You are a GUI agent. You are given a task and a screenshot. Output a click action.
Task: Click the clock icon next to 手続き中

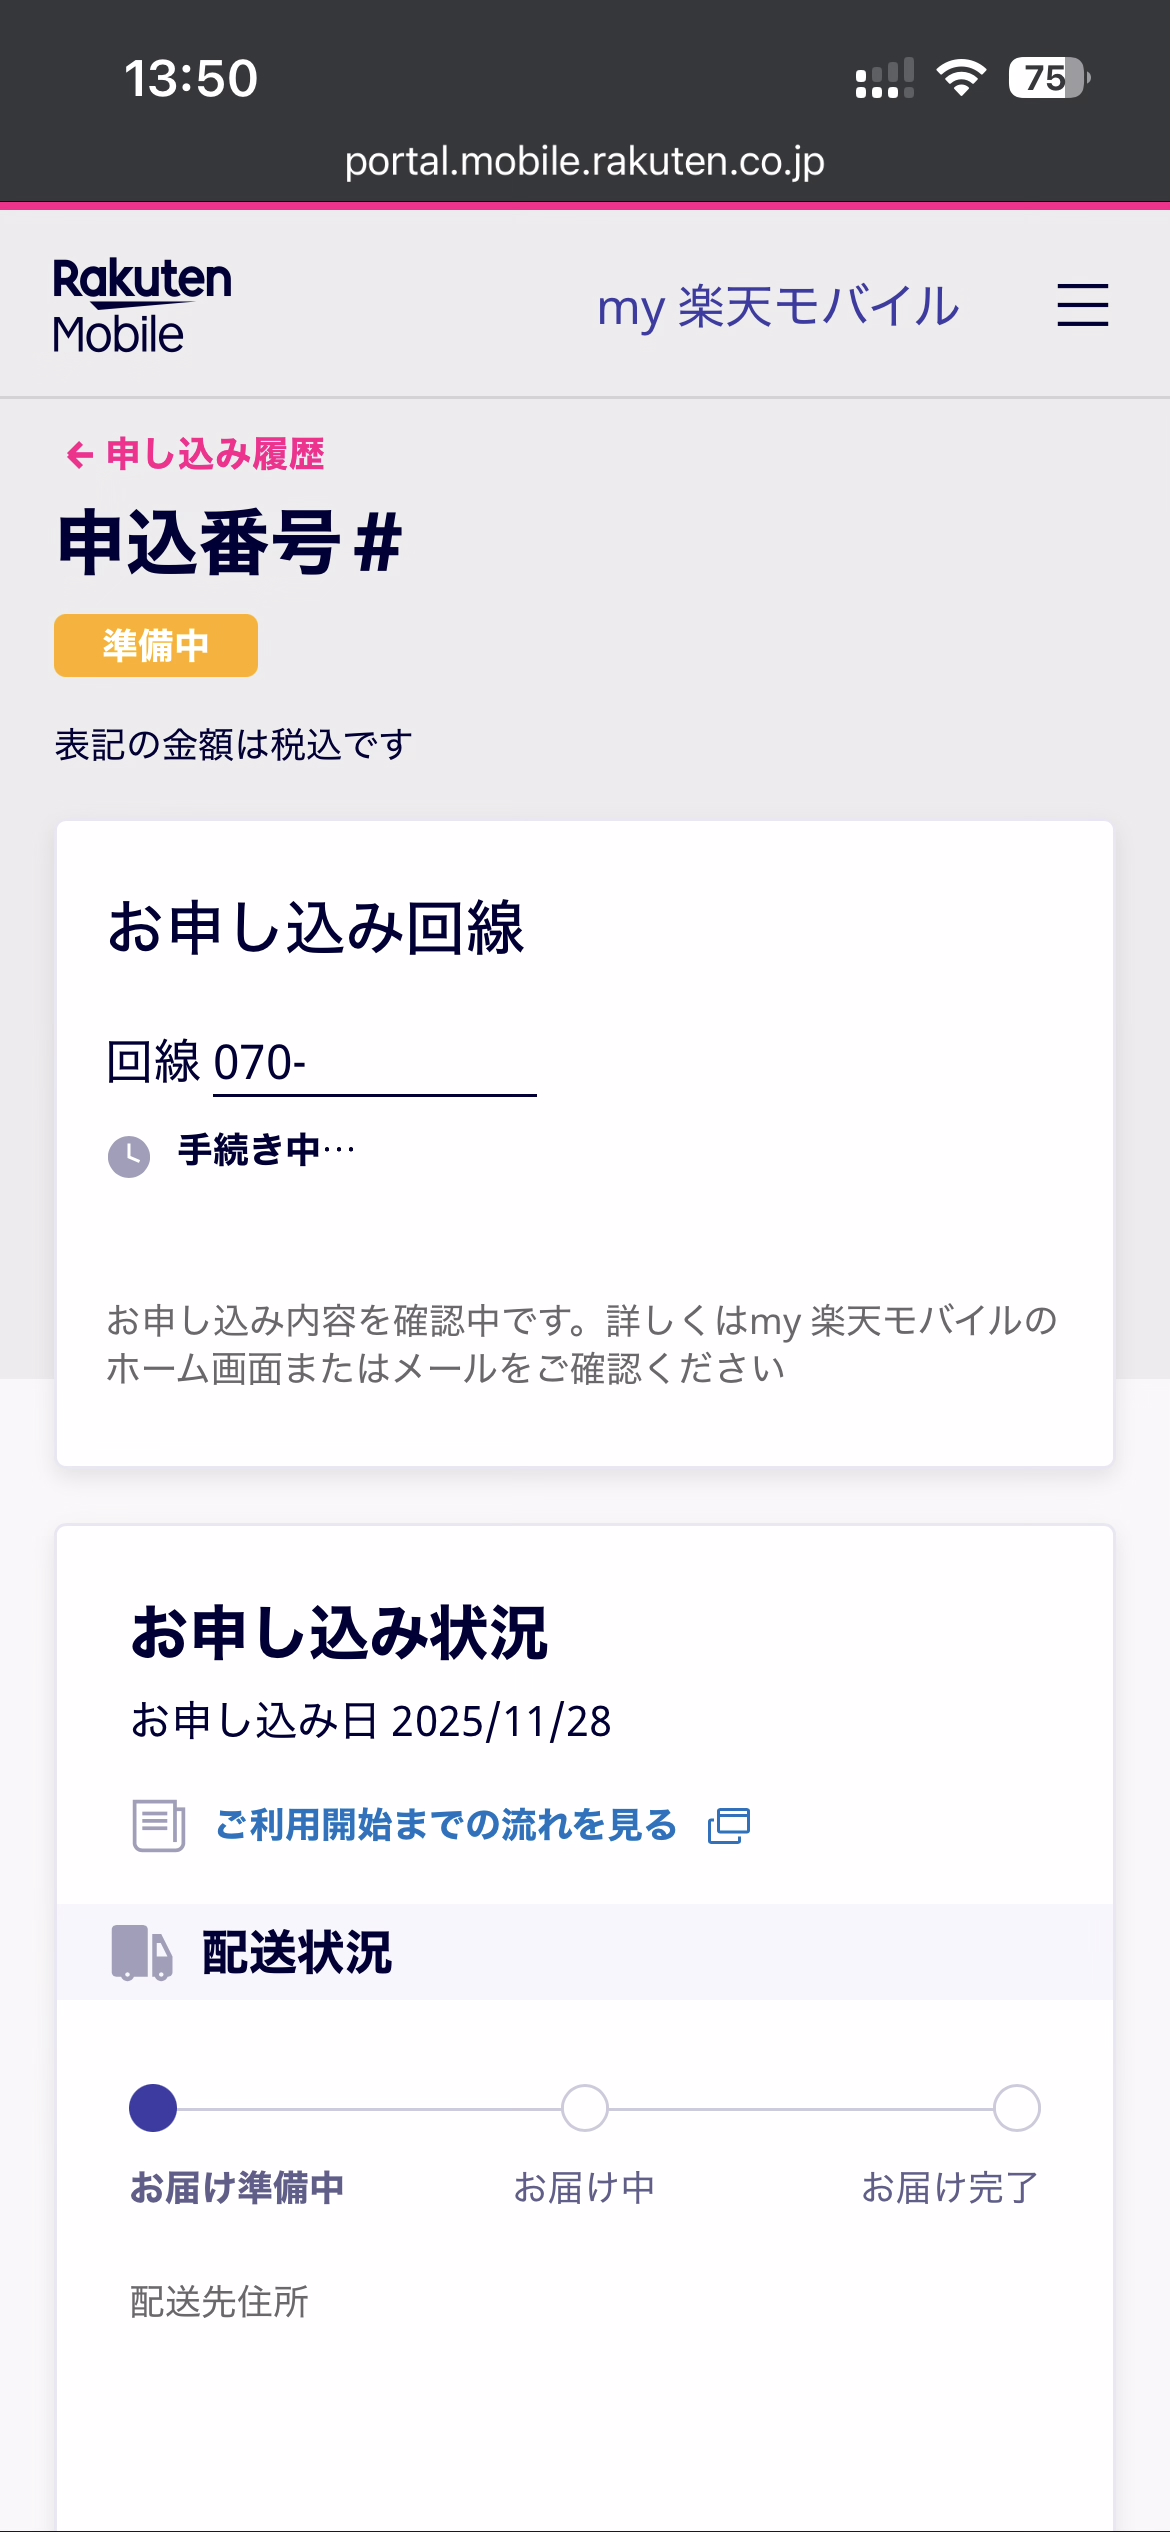pyautogui.click(x=129, y=1156)
